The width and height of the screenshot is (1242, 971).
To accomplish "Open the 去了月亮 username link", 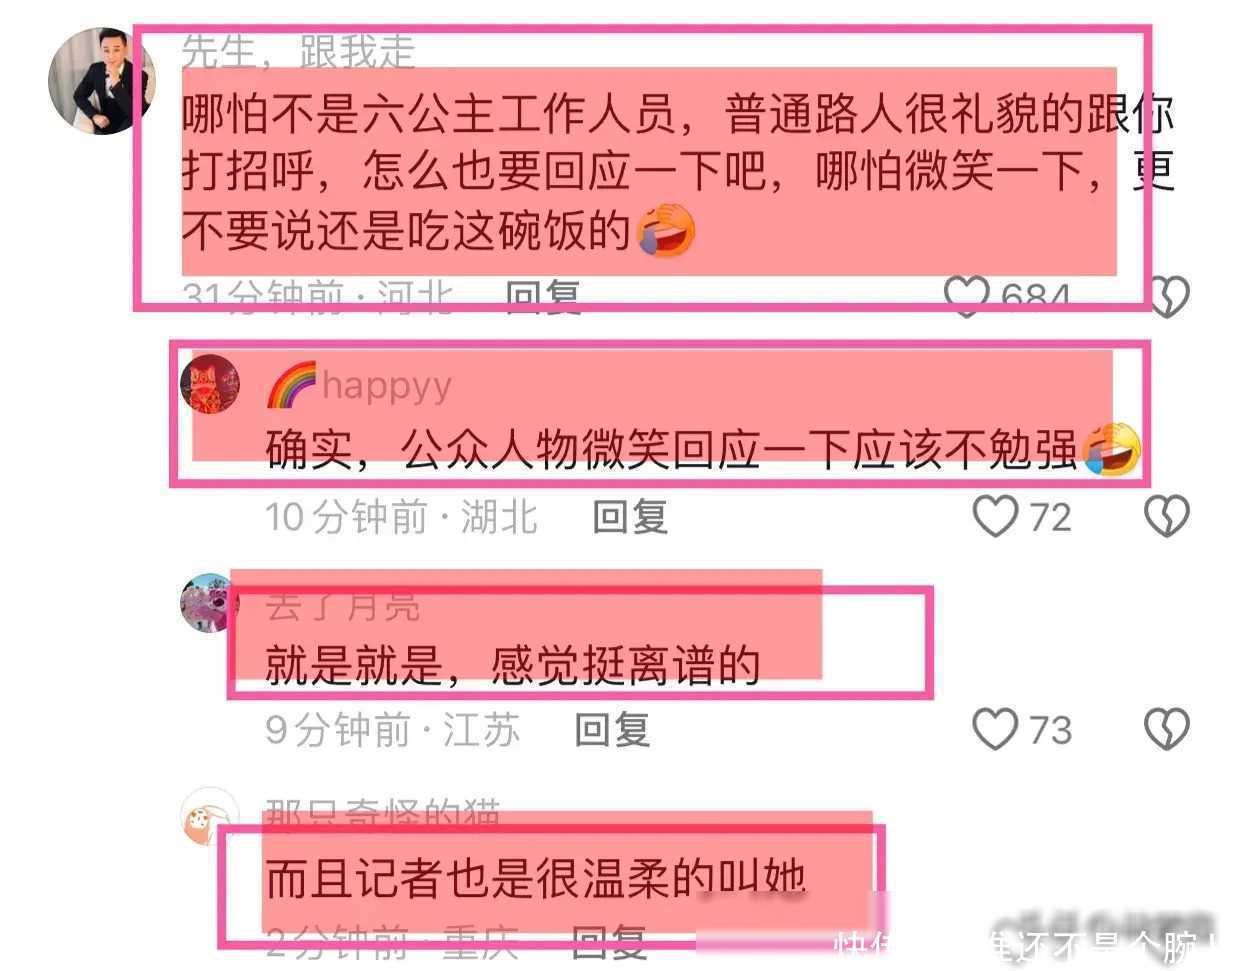I will click(x=343, y=606).
